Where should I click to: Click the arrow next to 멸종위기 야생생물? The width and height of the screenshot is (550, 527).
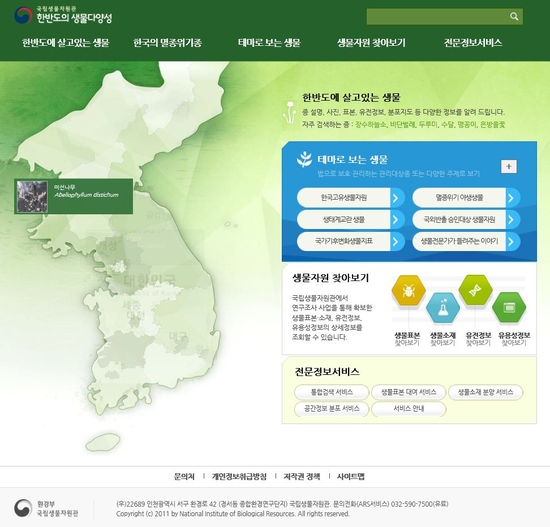click(x=512, y=198)
